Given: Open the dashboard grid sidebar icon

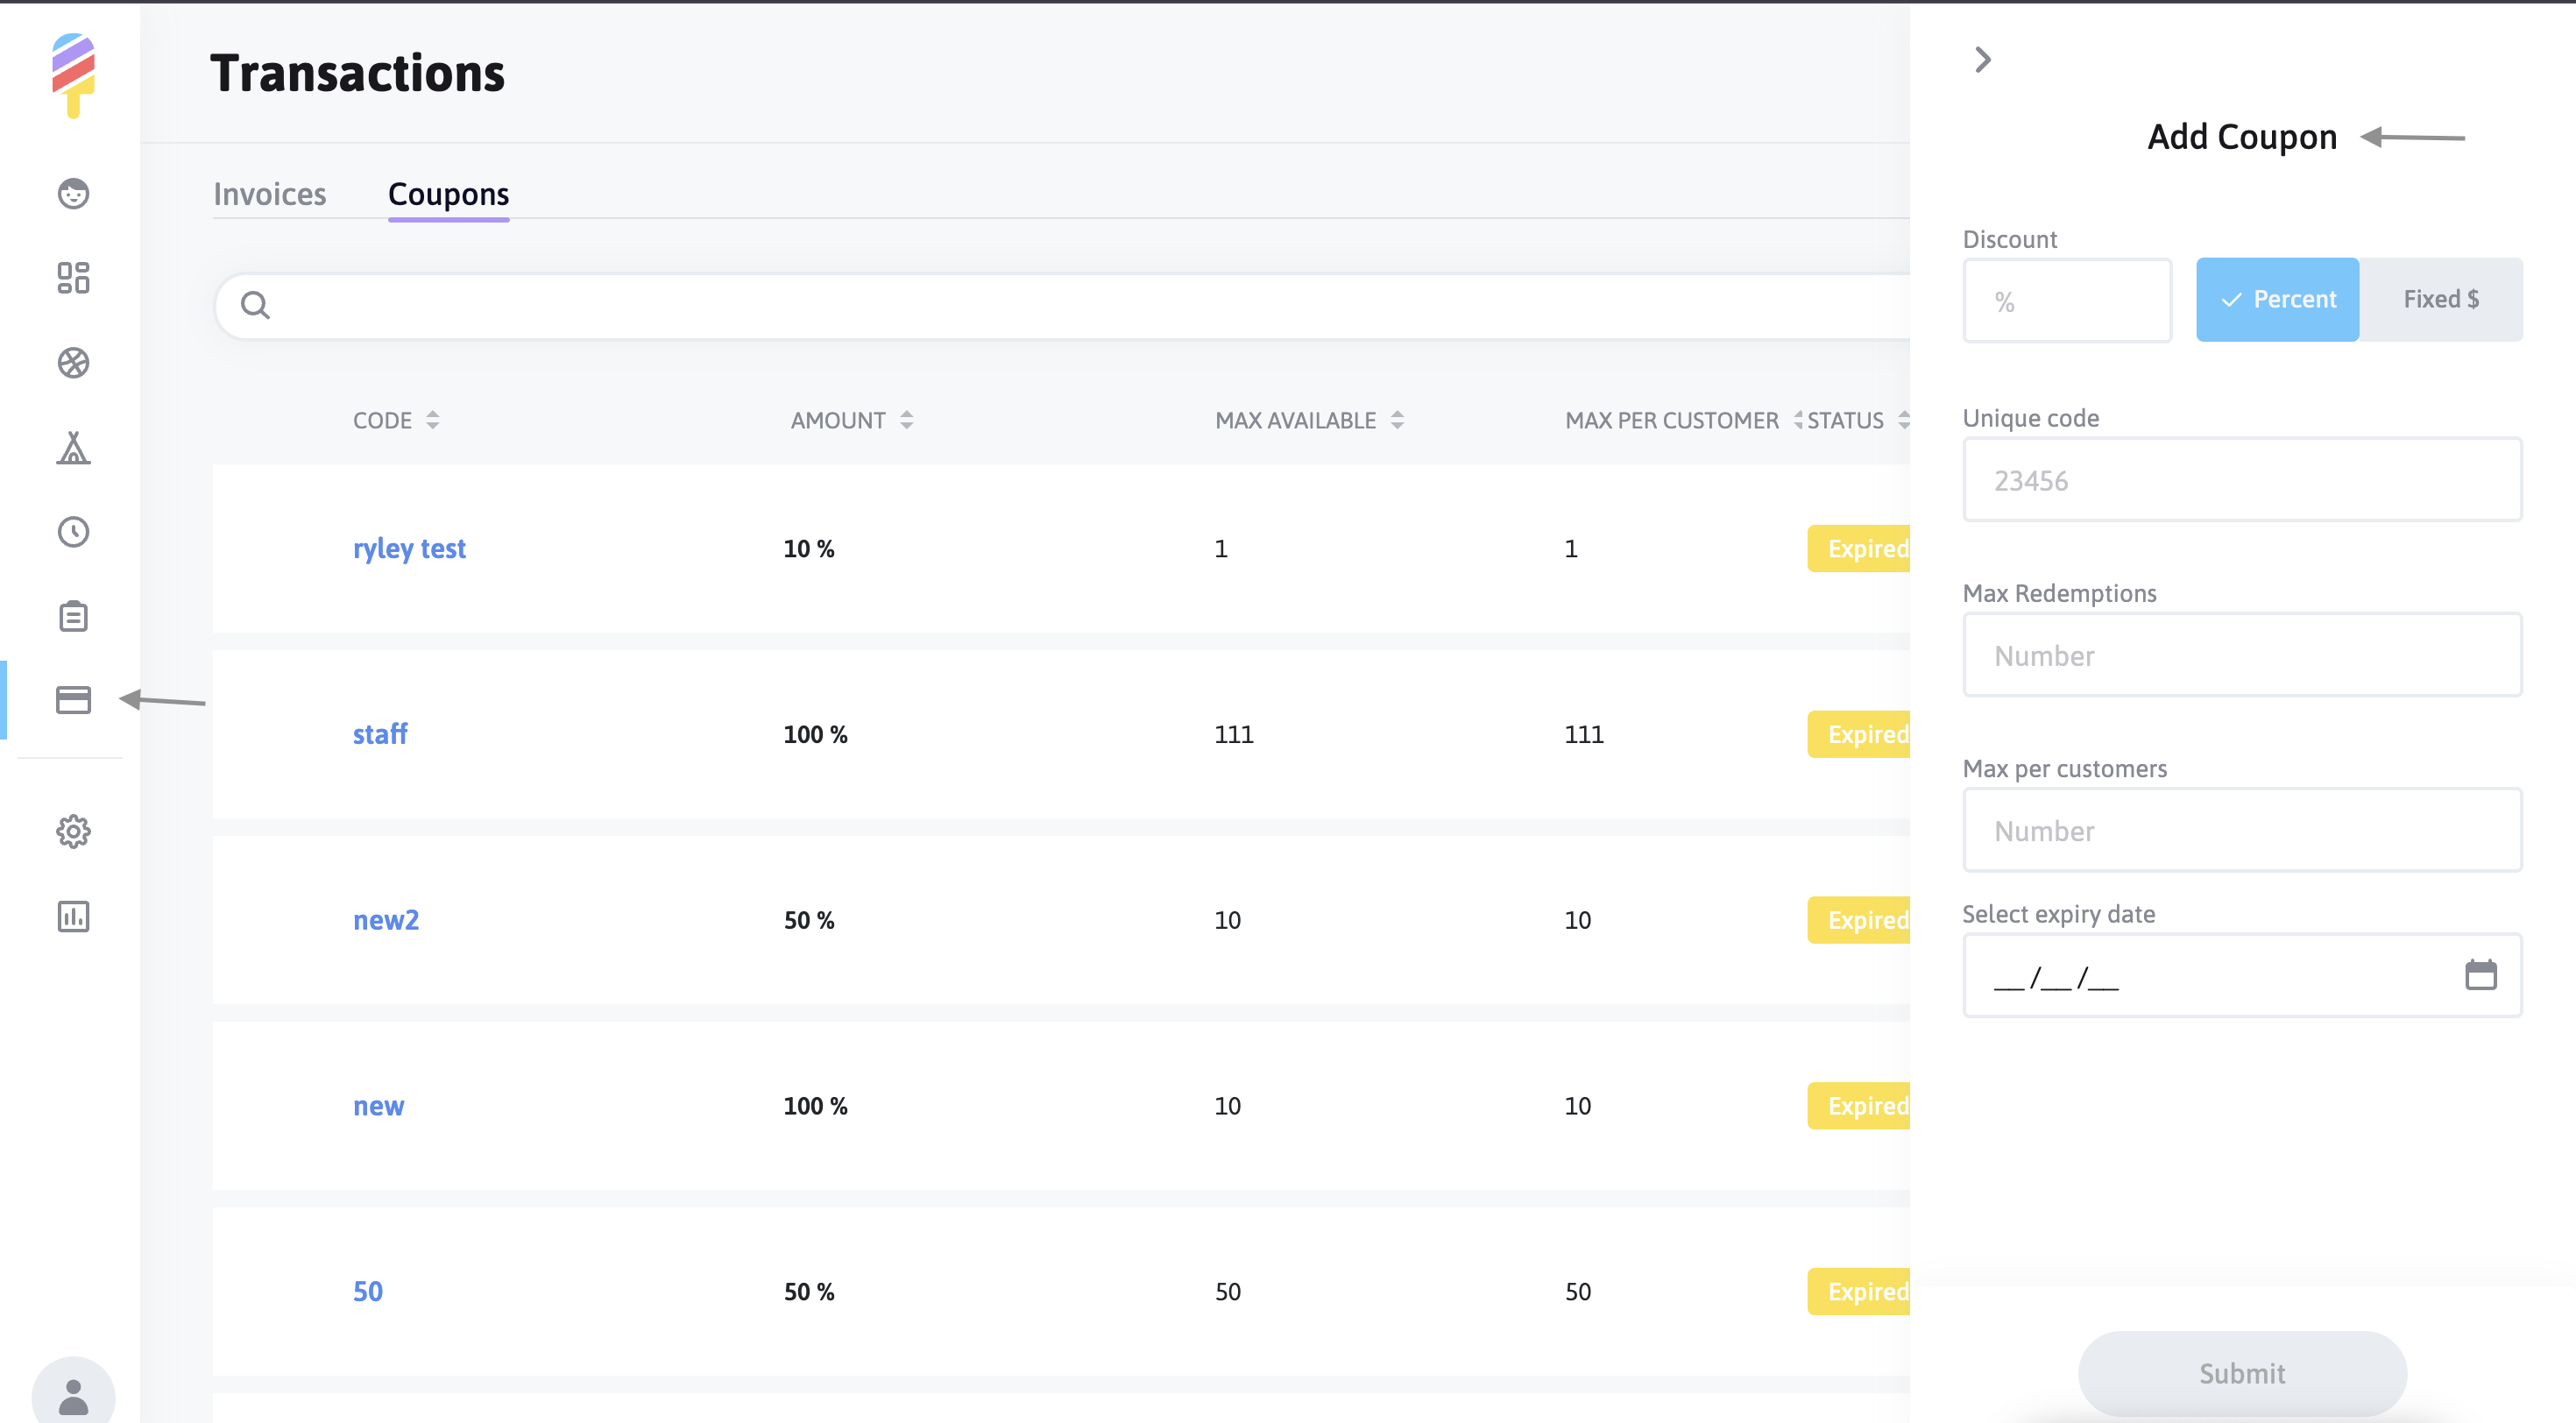Looking at the screenshot, I should 73,278.
